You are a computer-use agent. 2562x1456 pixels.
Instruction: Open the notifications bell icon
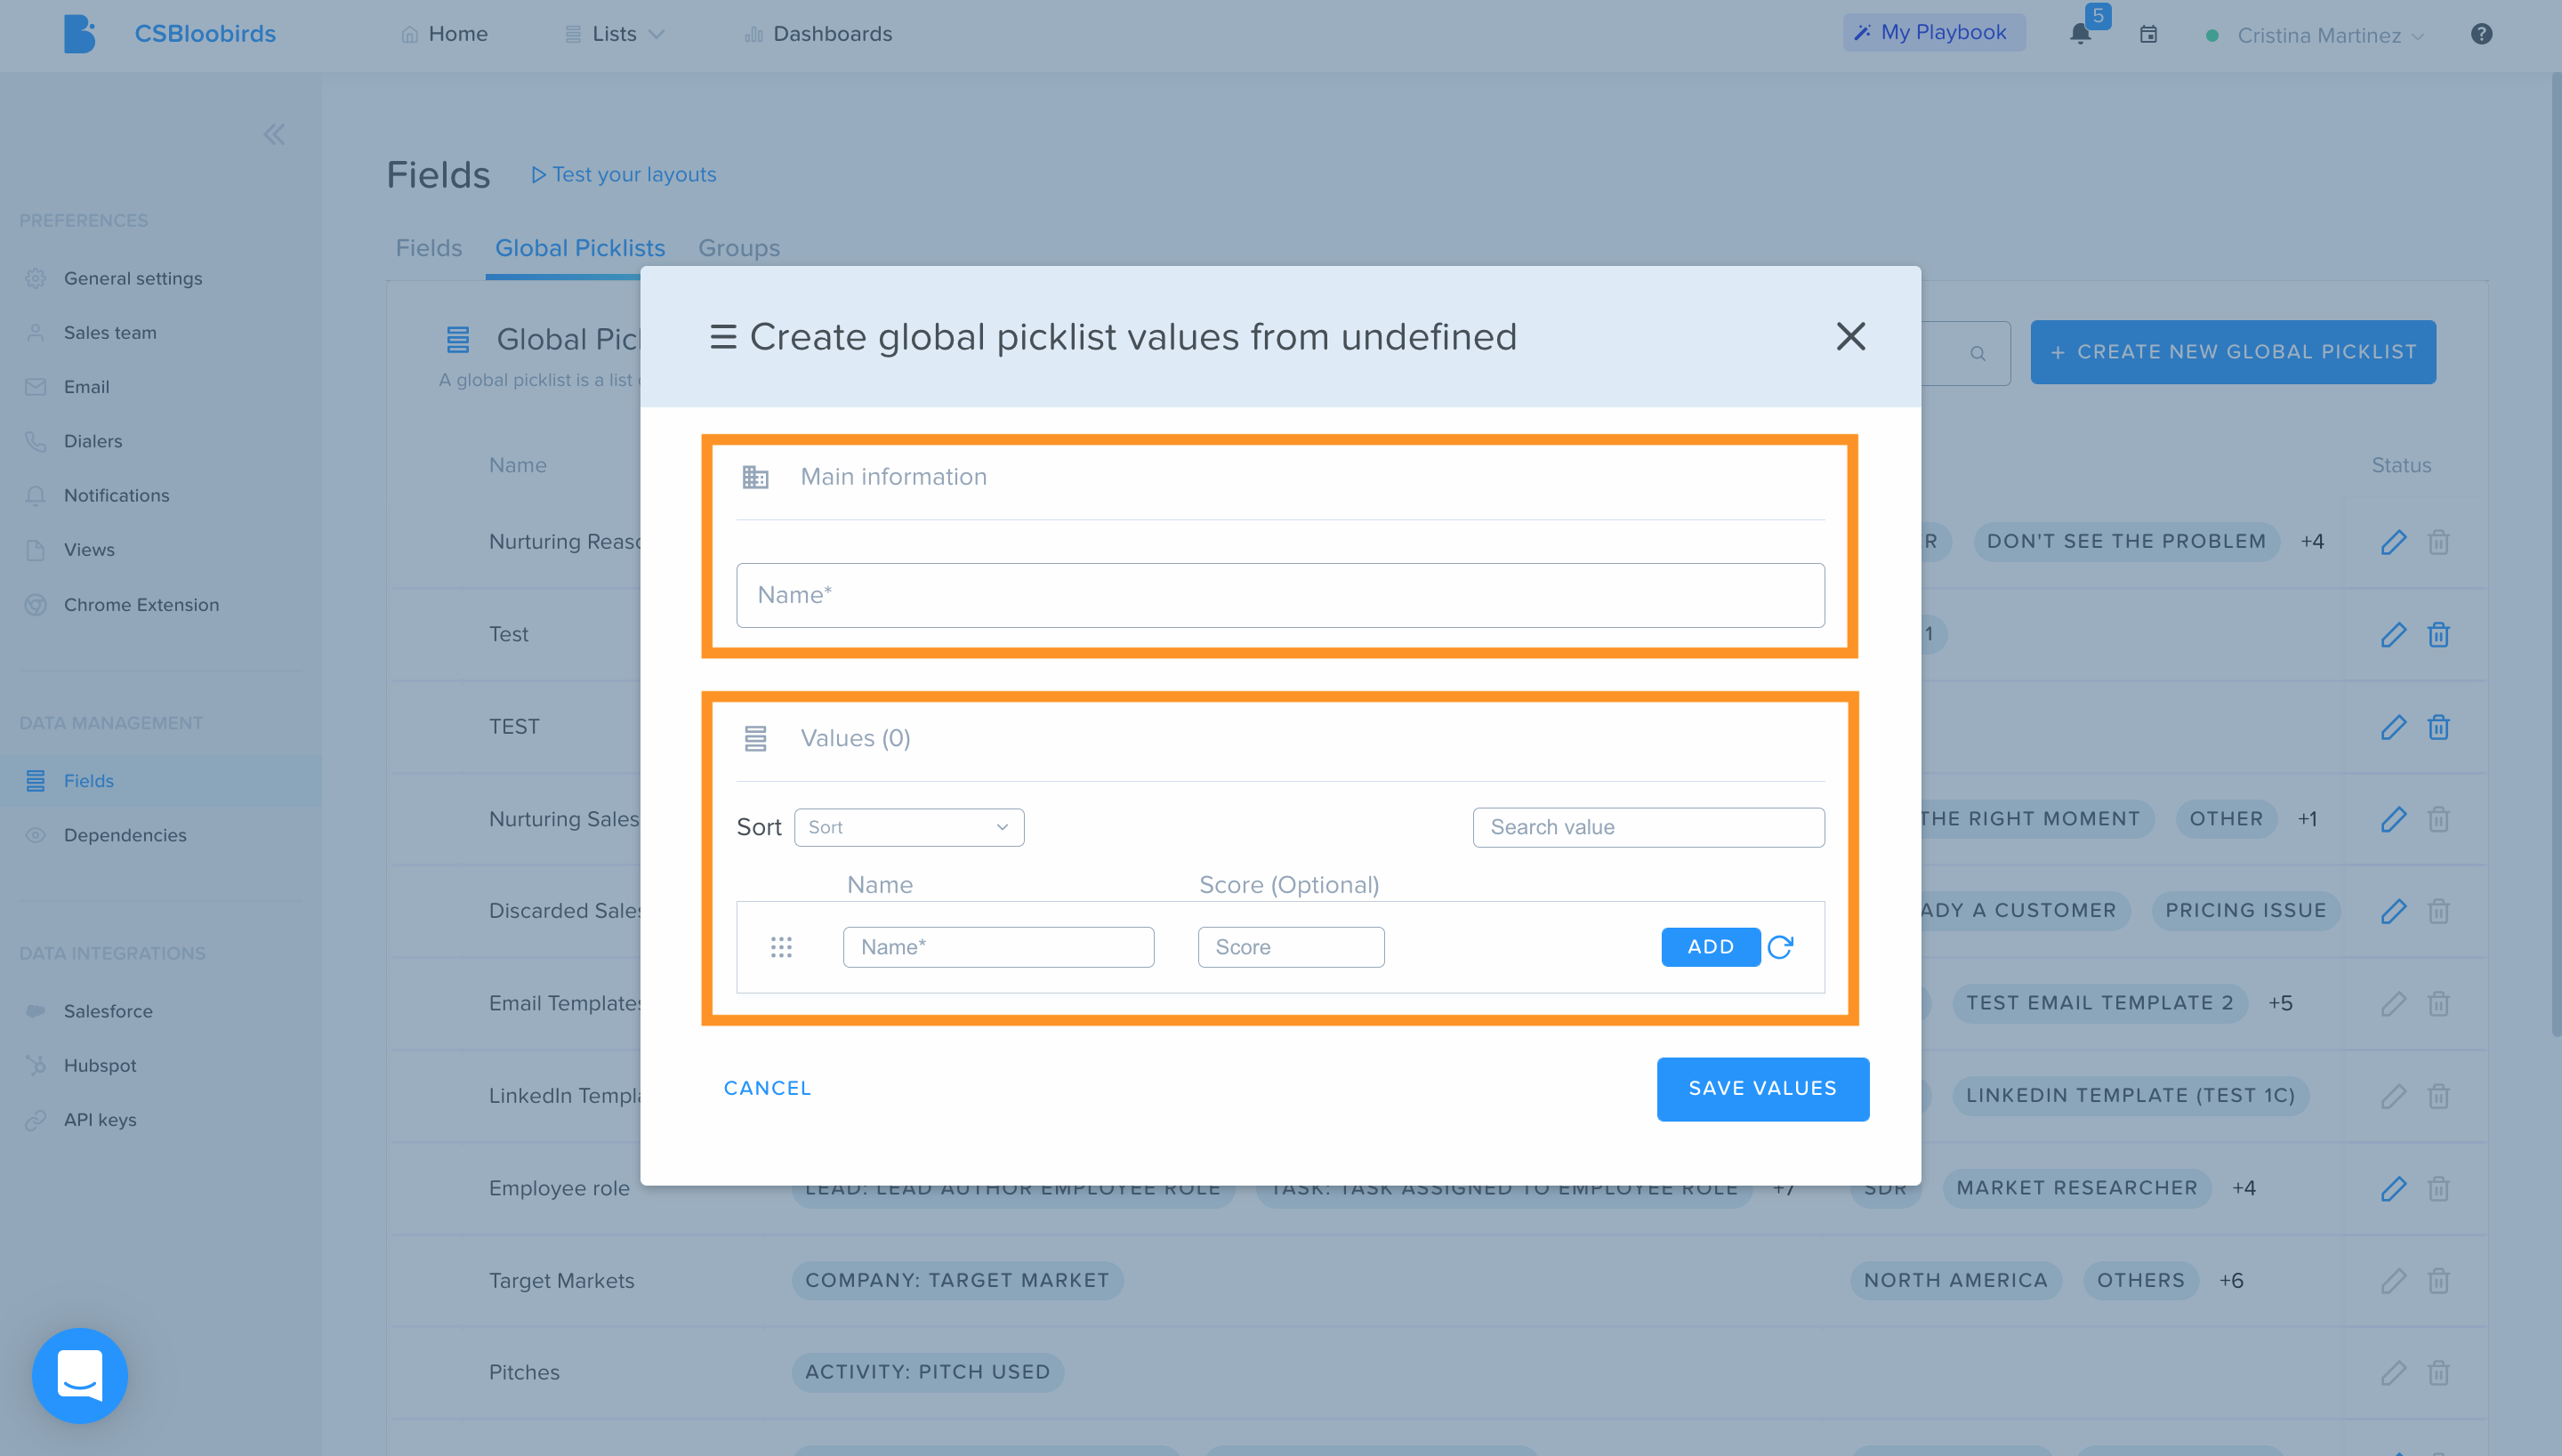click(2080, 34)
